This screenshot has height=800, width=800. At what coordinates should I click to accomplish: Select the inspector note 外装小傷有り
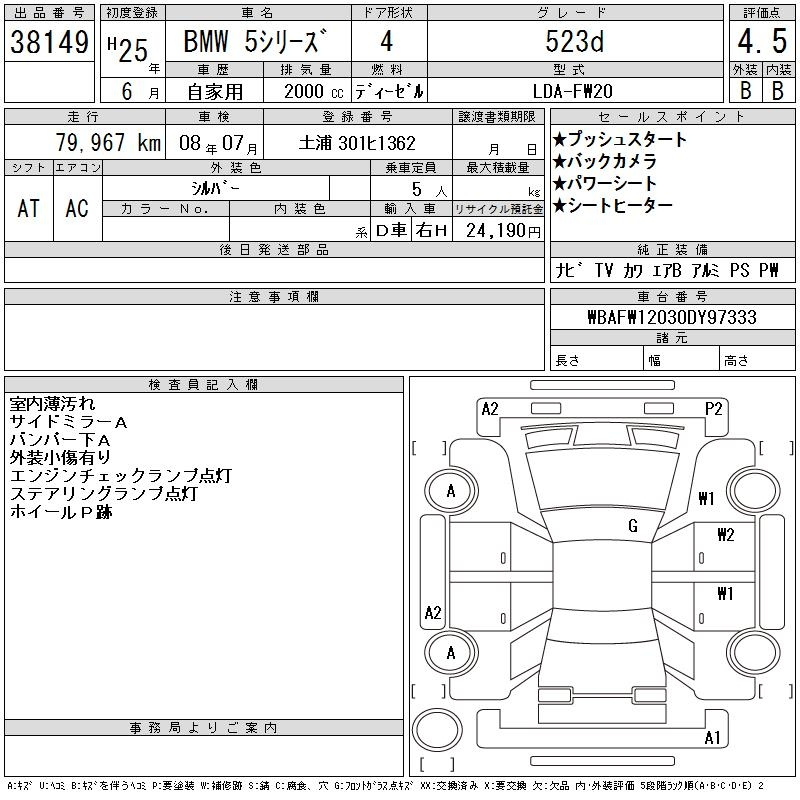tap(60, 458)
